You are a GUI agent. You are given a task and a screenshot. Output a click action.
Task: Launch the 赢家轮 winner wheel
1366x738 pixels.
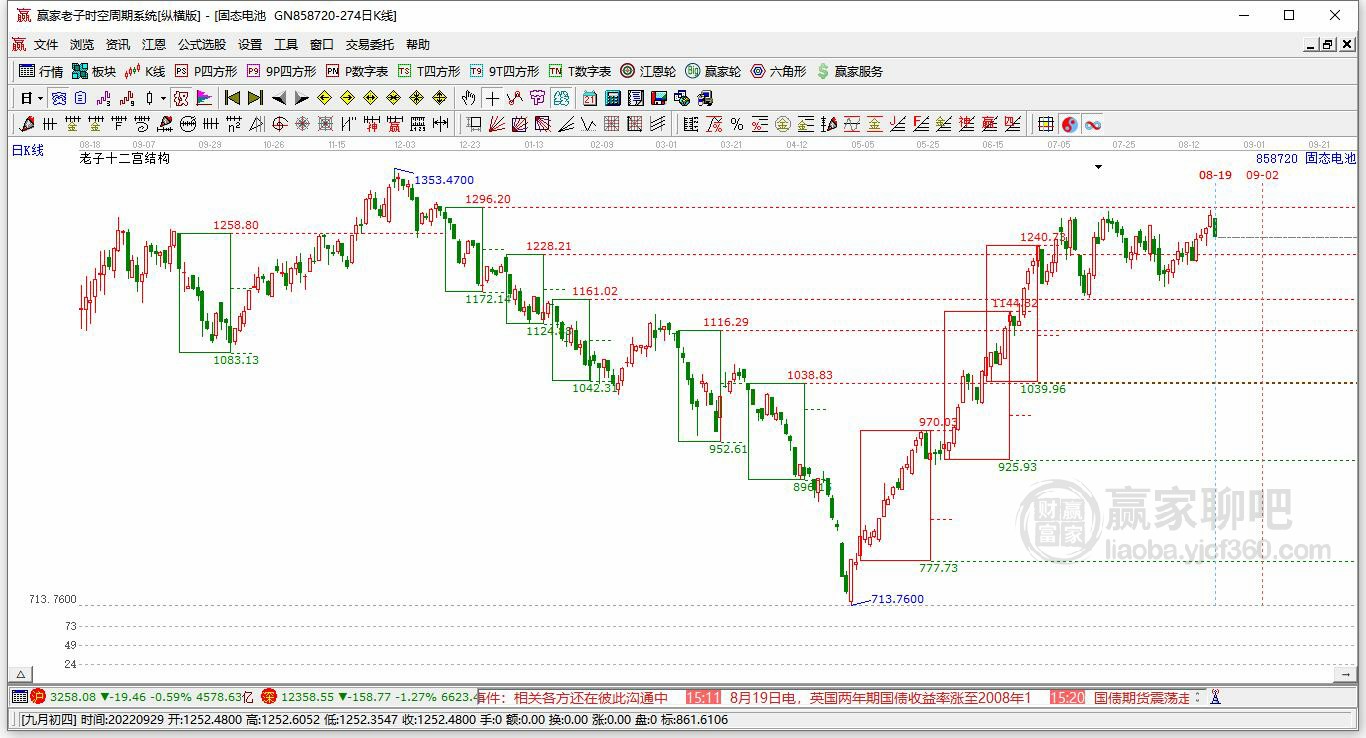[713, 71]
